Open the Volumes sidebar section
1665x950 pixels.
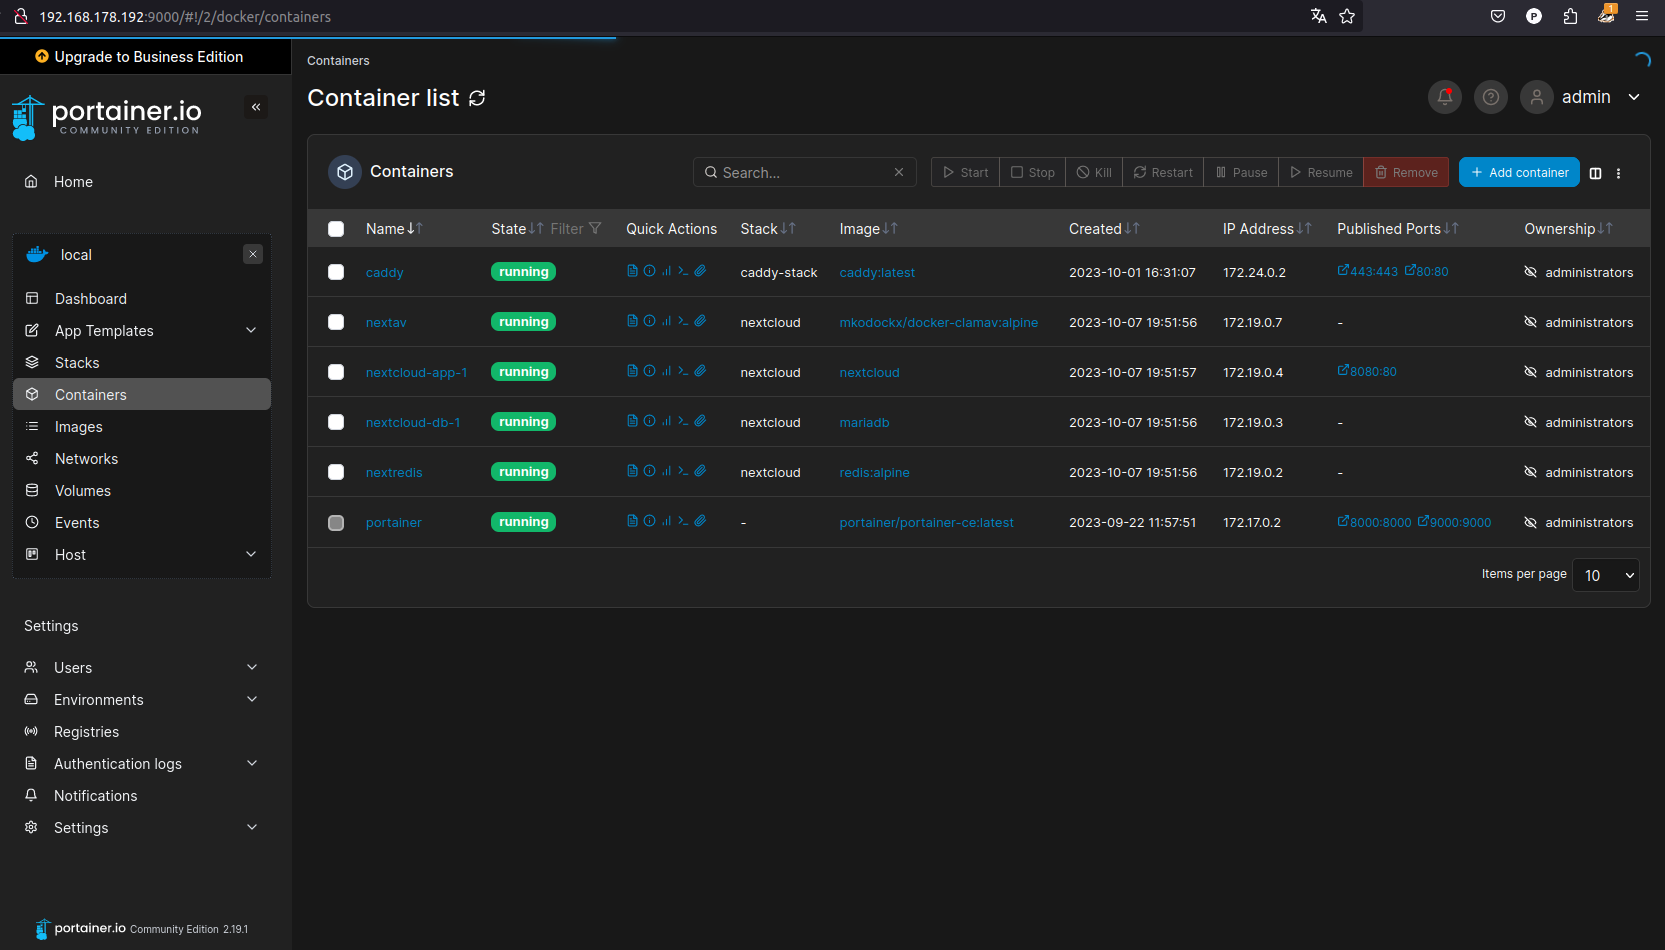pyautogui.click(x=83, y=491)
